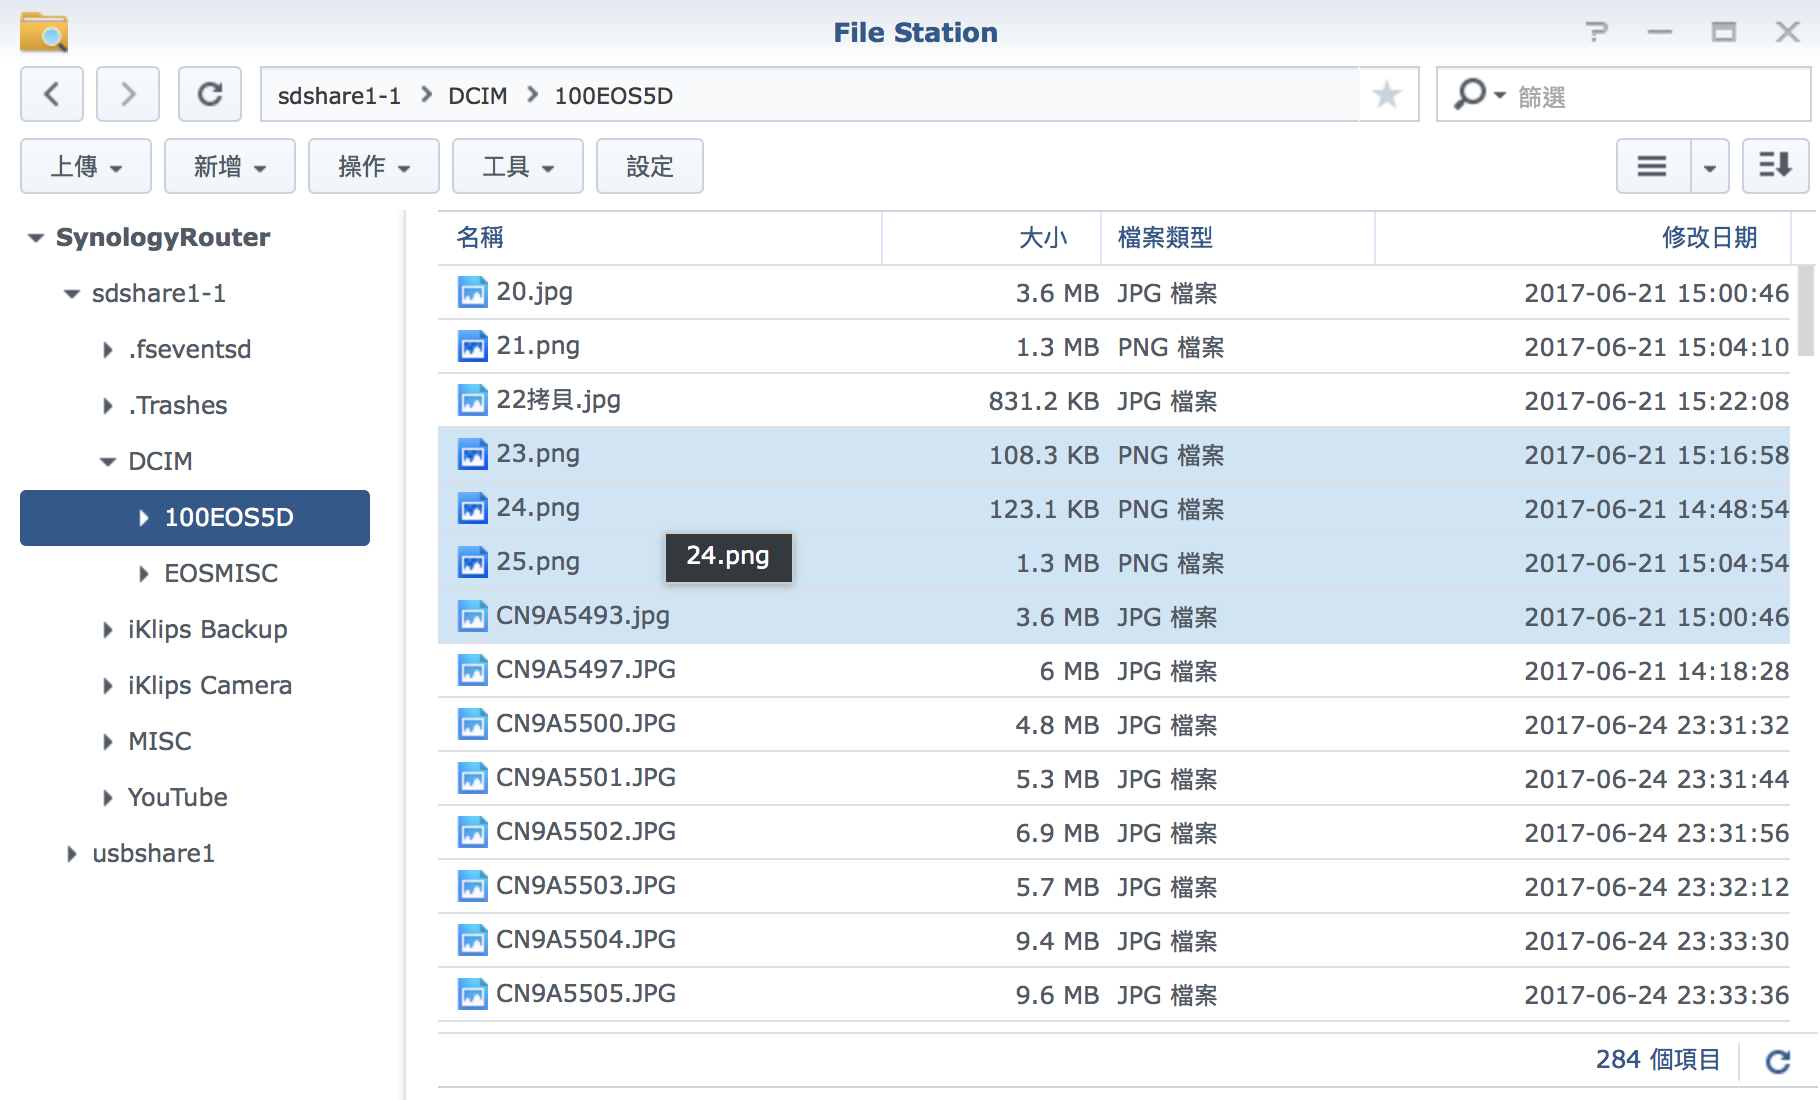Sort by 修改日期 column header

(x=1709, y=238)
